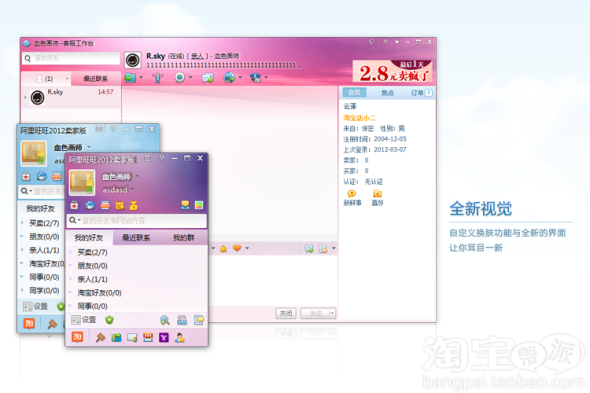This screenshot has width=590, height=393.
Task: Click the send file icon in chat toolbar
Action: click(130, 78)
